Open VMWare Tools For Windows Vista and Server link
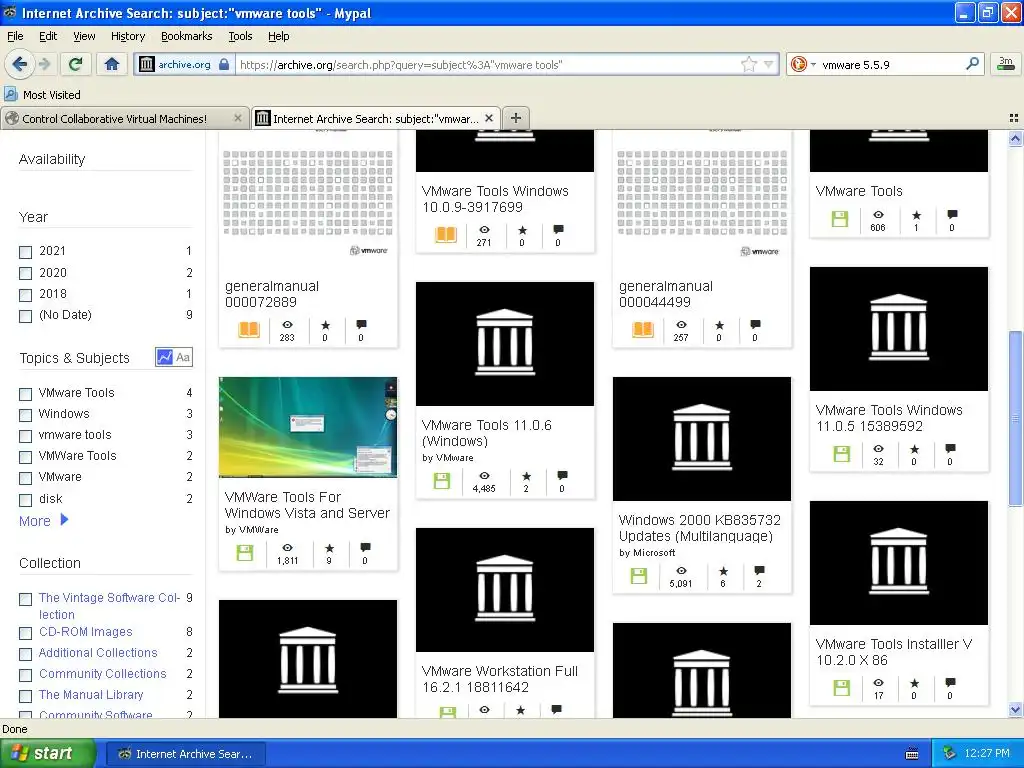The height and width of the screenshot is (768, 1024). 307,505
